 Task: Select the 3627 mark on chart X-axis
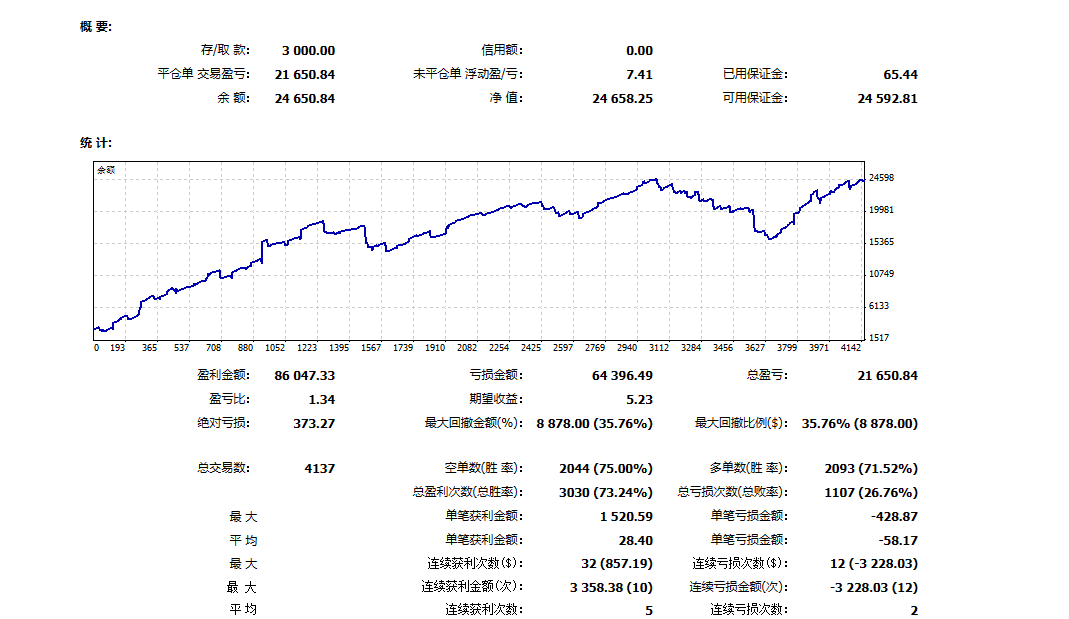pos(755,348)
